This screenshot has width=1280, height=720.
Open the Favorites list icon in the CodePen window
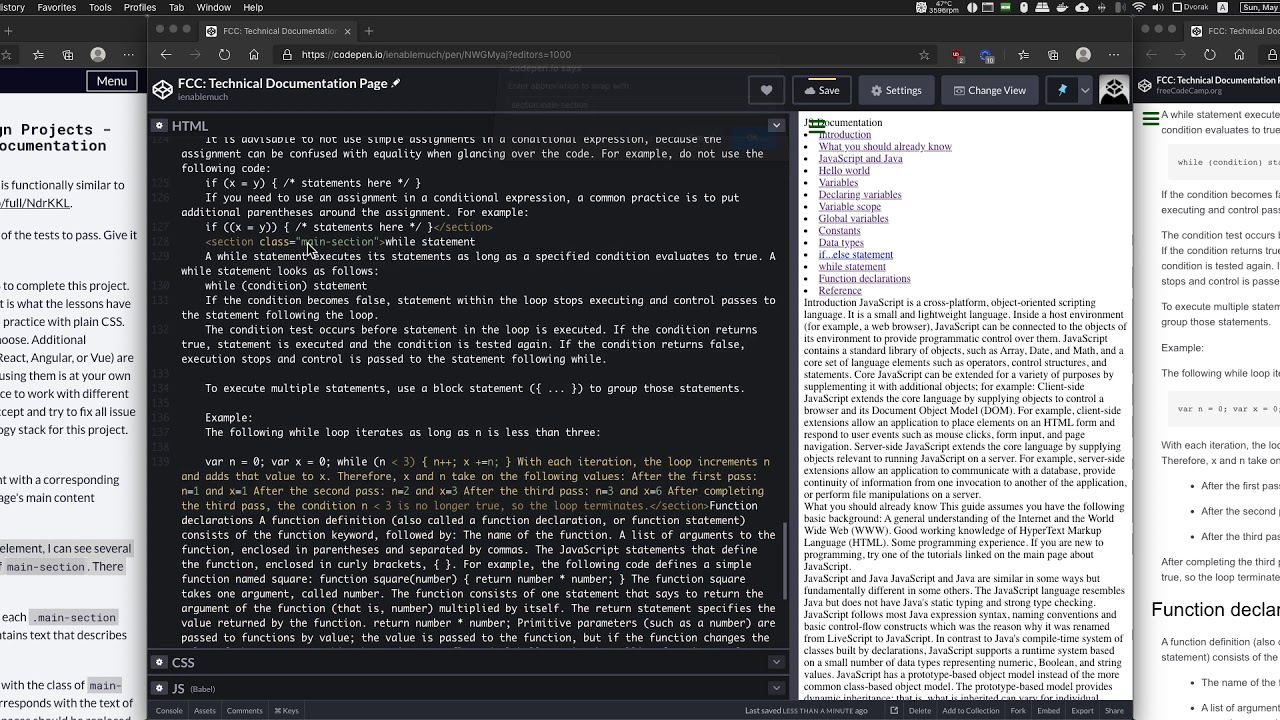[1023, 55]
